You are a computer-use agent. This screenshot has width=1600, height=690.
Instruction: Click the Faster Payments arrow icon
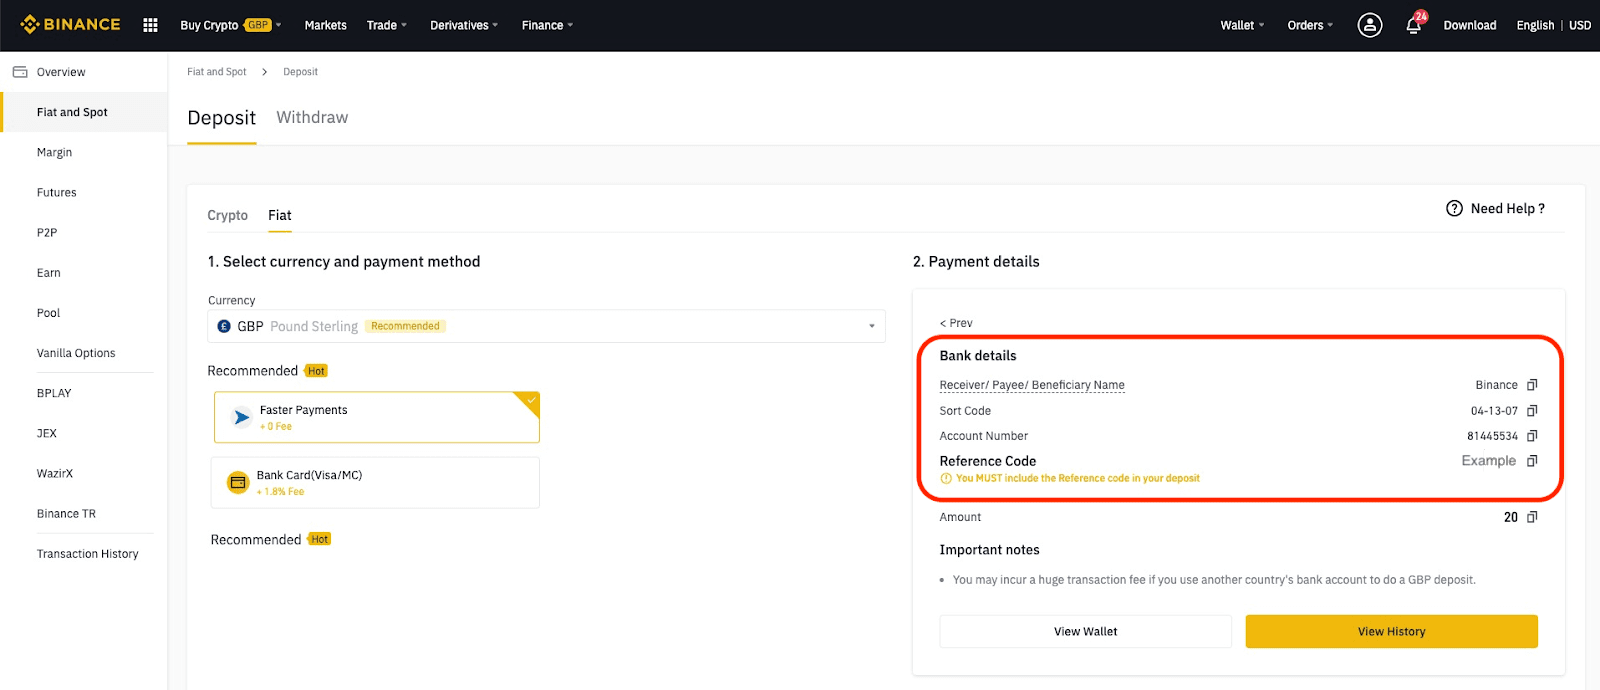pyautogui.click(x=241, y=417)
